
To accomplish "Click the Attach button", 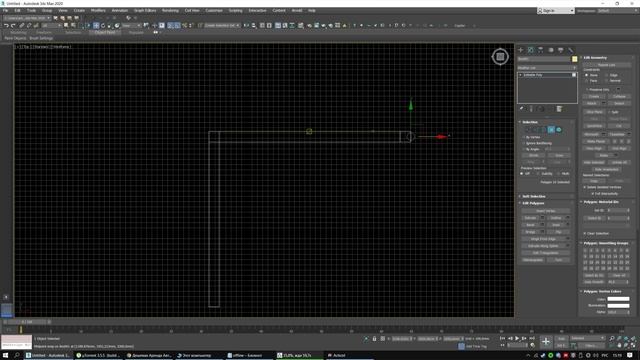I will (x=591, y=103).
